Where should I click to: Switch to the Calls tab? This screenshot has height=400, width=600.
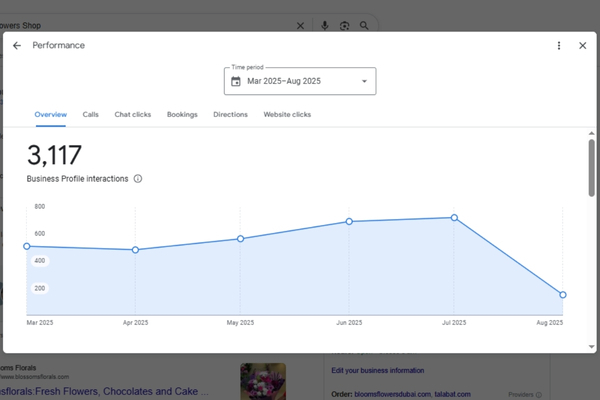pyautogui.click(x=90, y=115)
